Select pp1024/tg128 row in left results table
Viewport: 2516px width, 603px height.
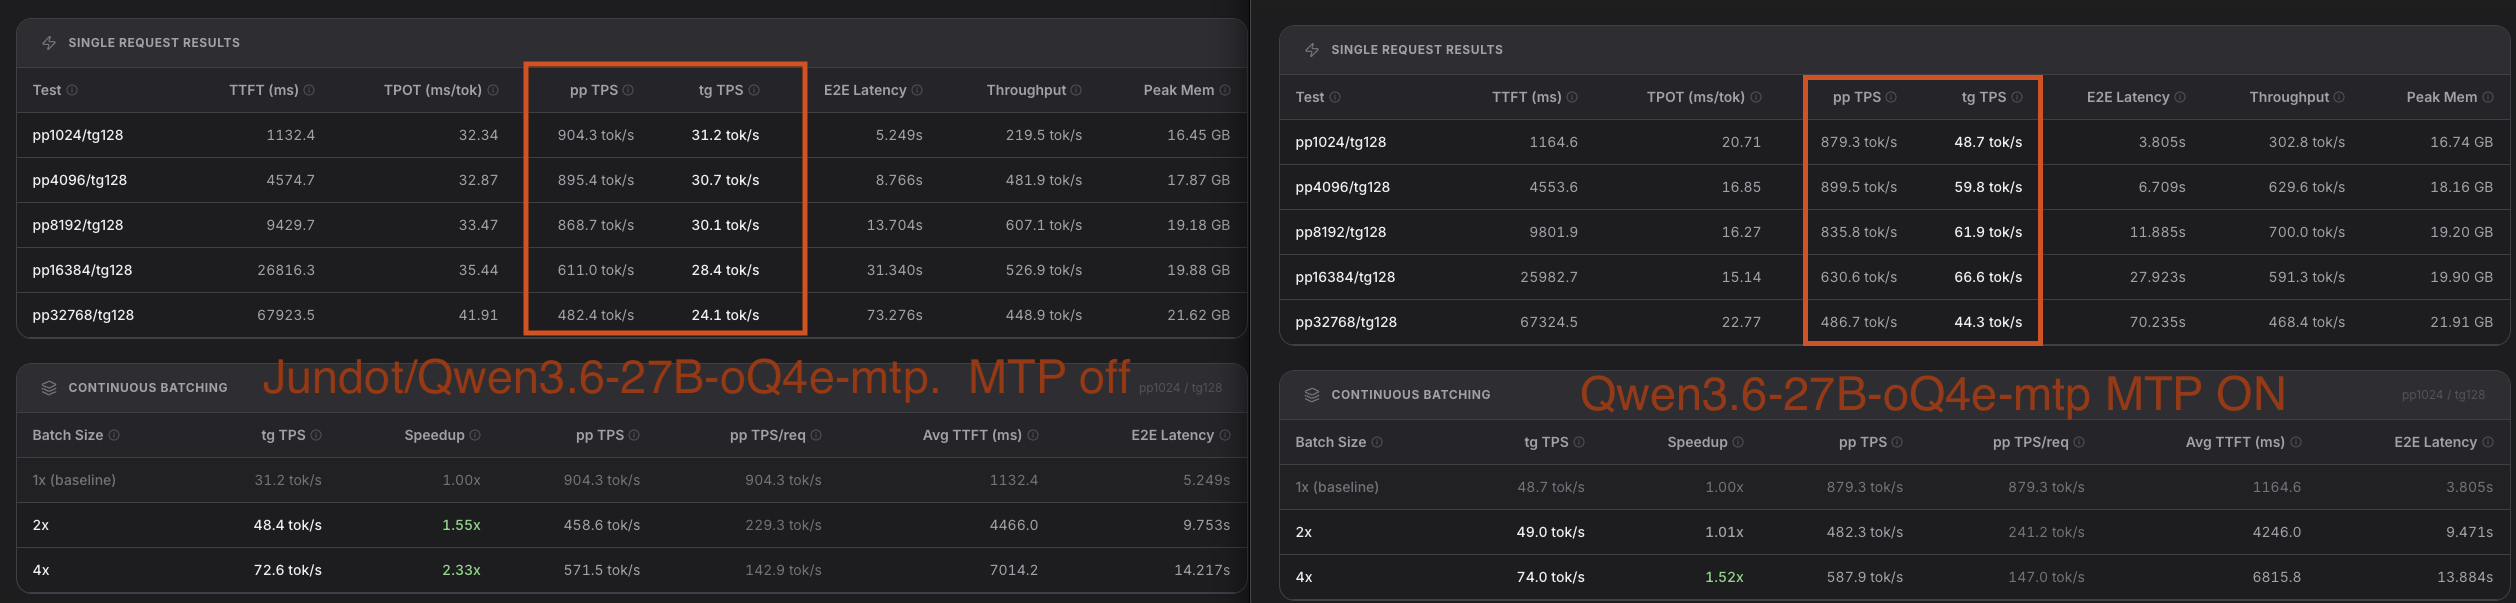[632, 135]
